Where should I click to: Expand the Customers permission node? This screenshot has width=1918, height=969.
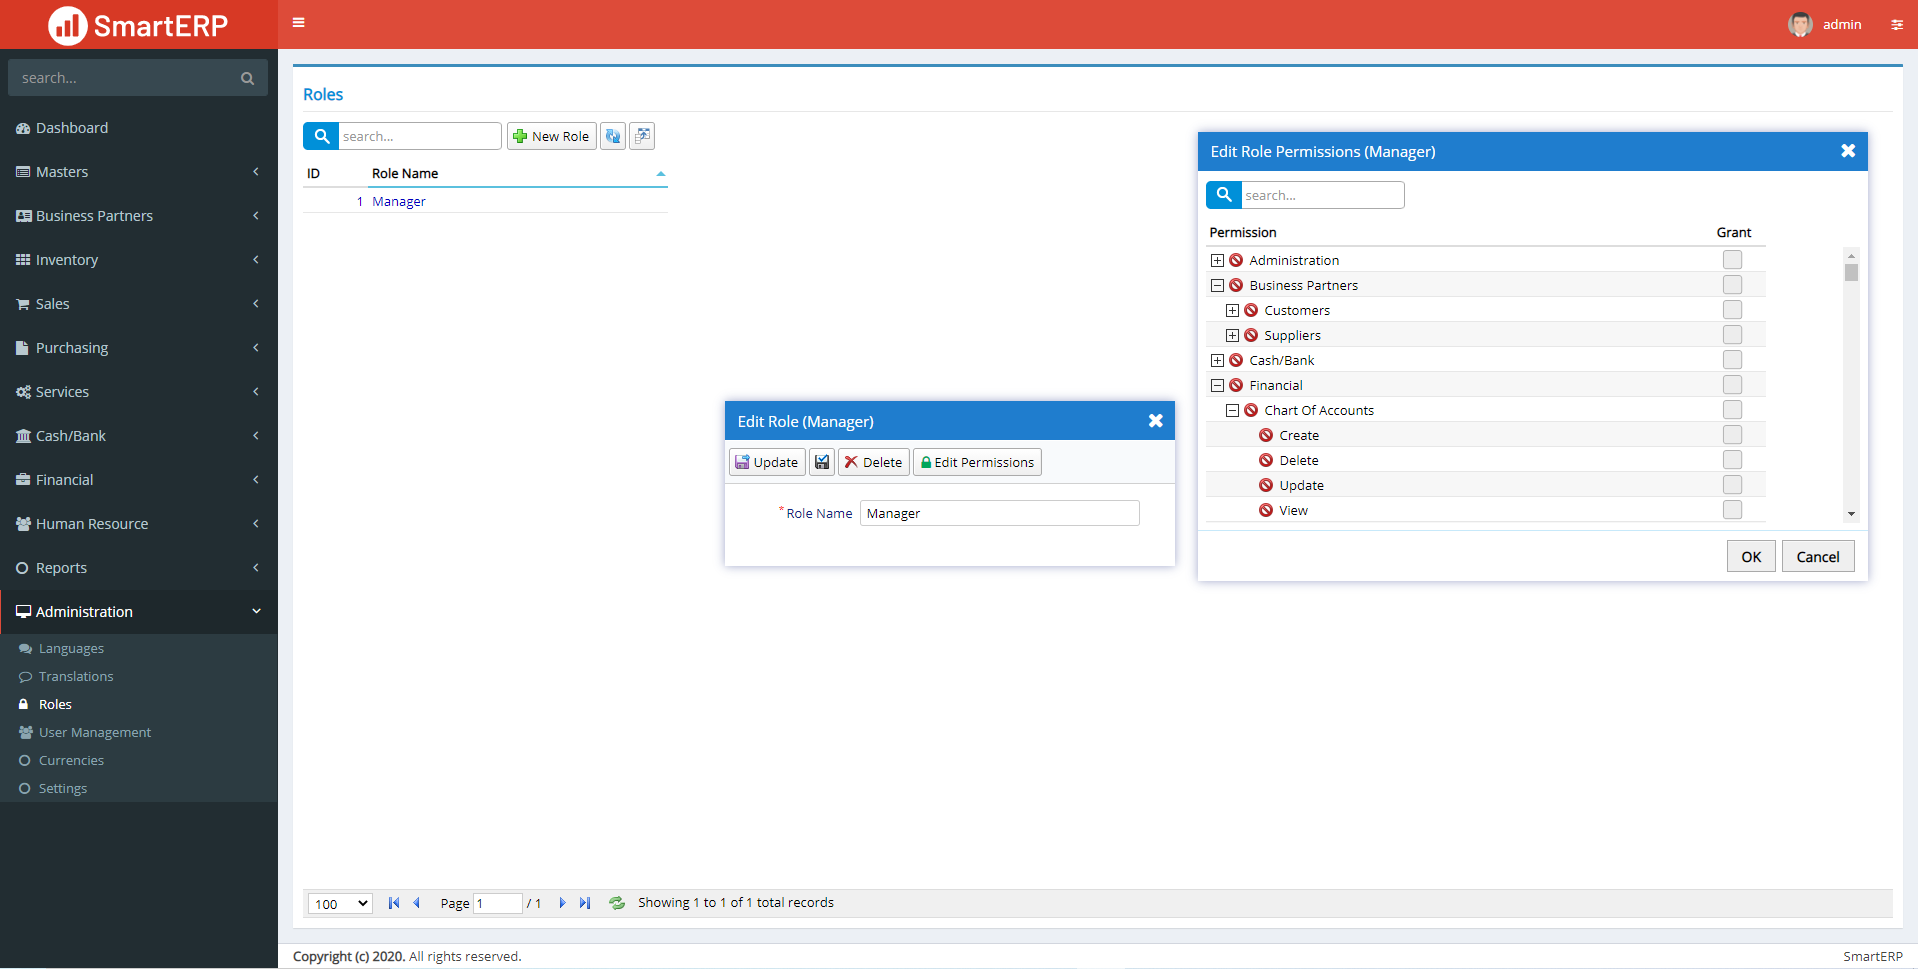[1232, 310]
